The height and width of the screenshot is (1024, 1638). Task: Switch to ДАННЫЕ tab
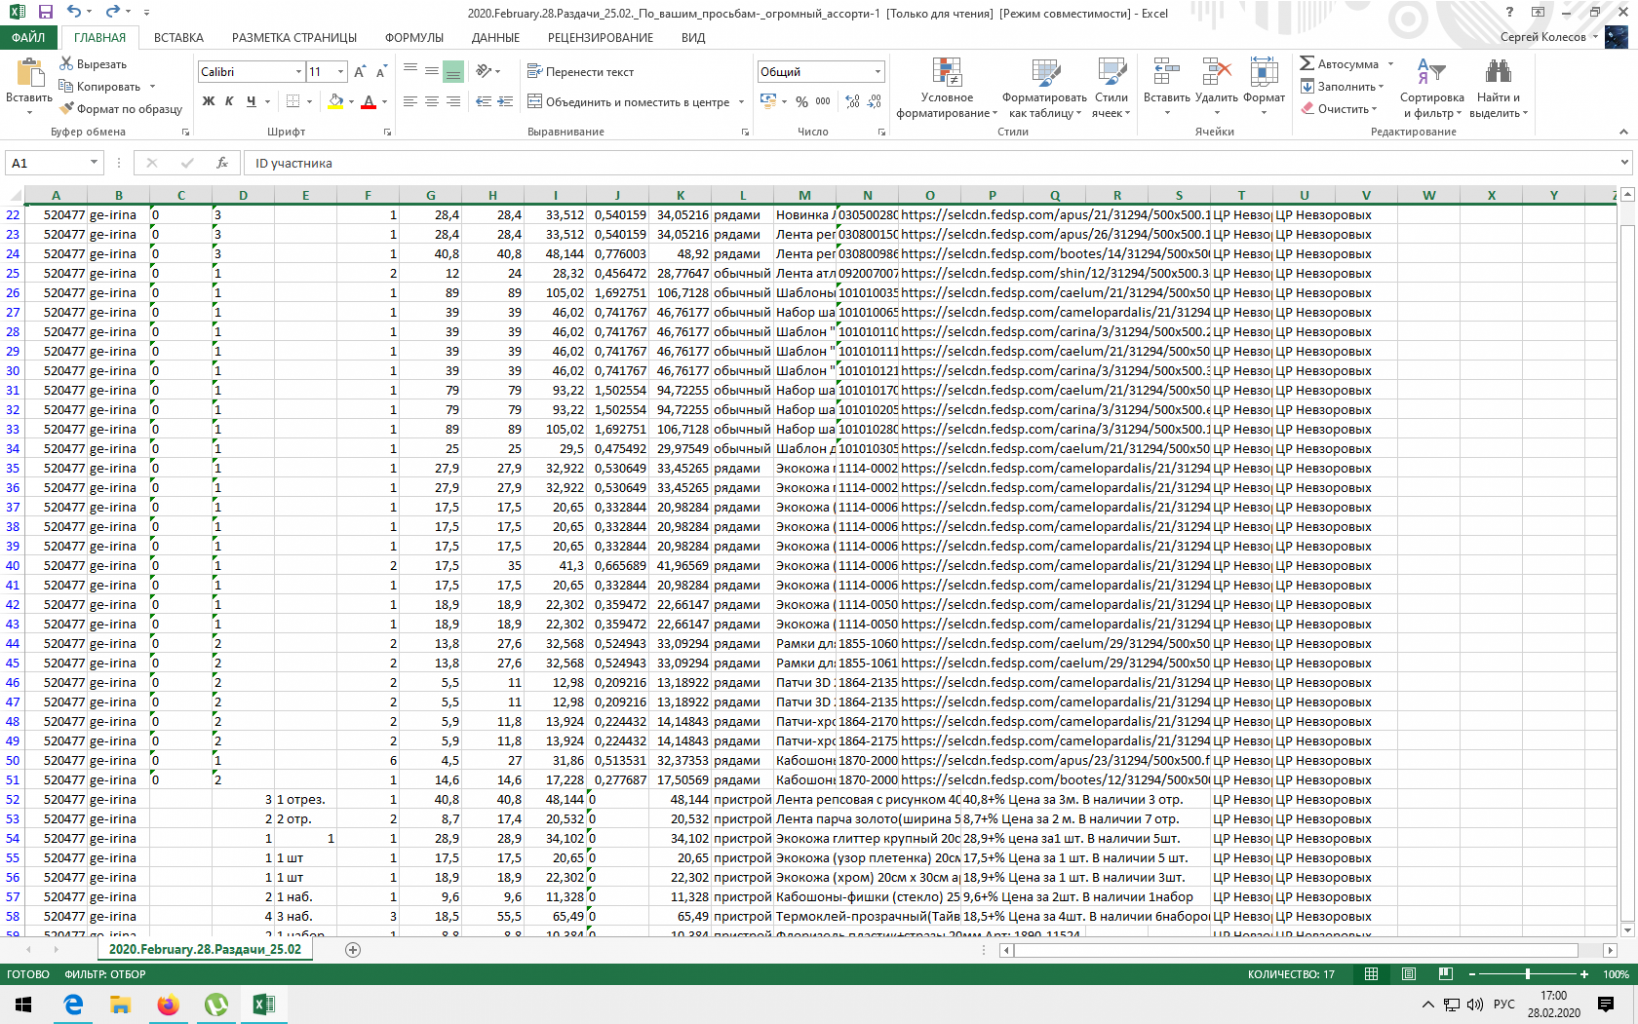click(495, 38)
